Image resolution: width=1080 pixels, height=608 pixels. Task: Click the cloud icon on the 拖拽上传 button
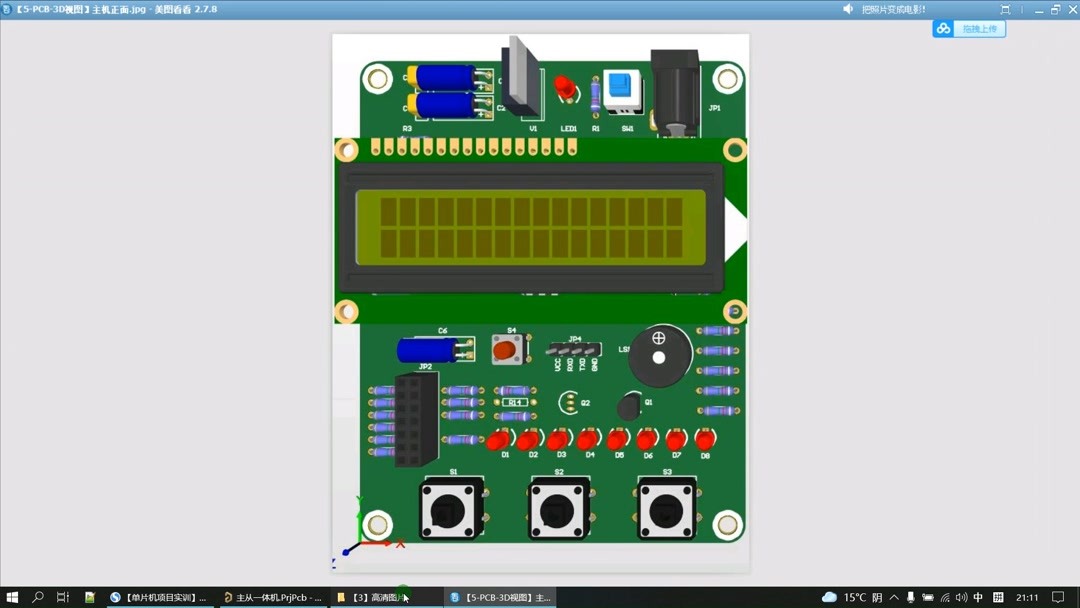click(x=943, y=29)
